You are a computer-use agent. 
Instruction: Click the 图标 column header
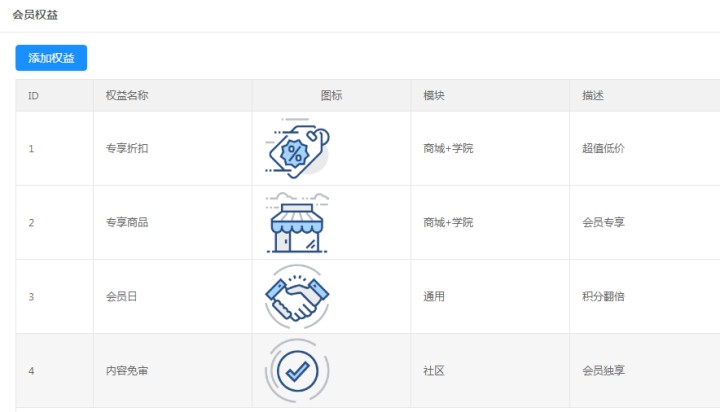point(331,96)
